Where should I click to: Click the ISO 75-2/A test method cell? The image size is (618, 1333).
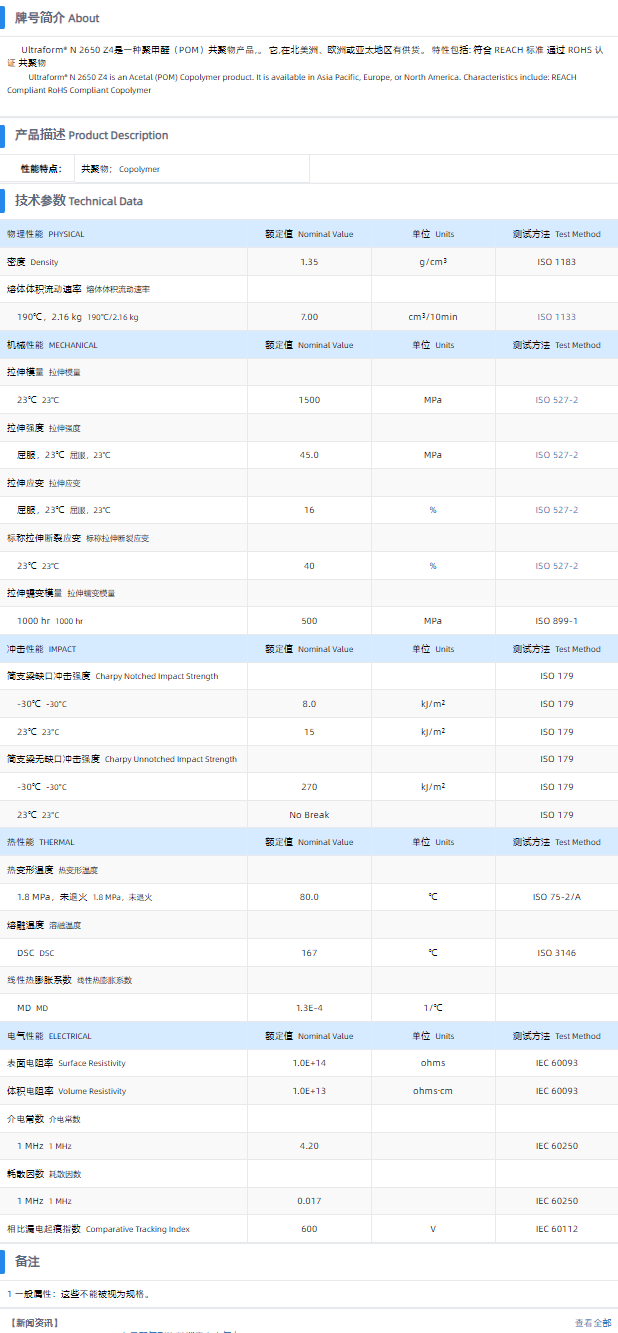pos(556,897)
